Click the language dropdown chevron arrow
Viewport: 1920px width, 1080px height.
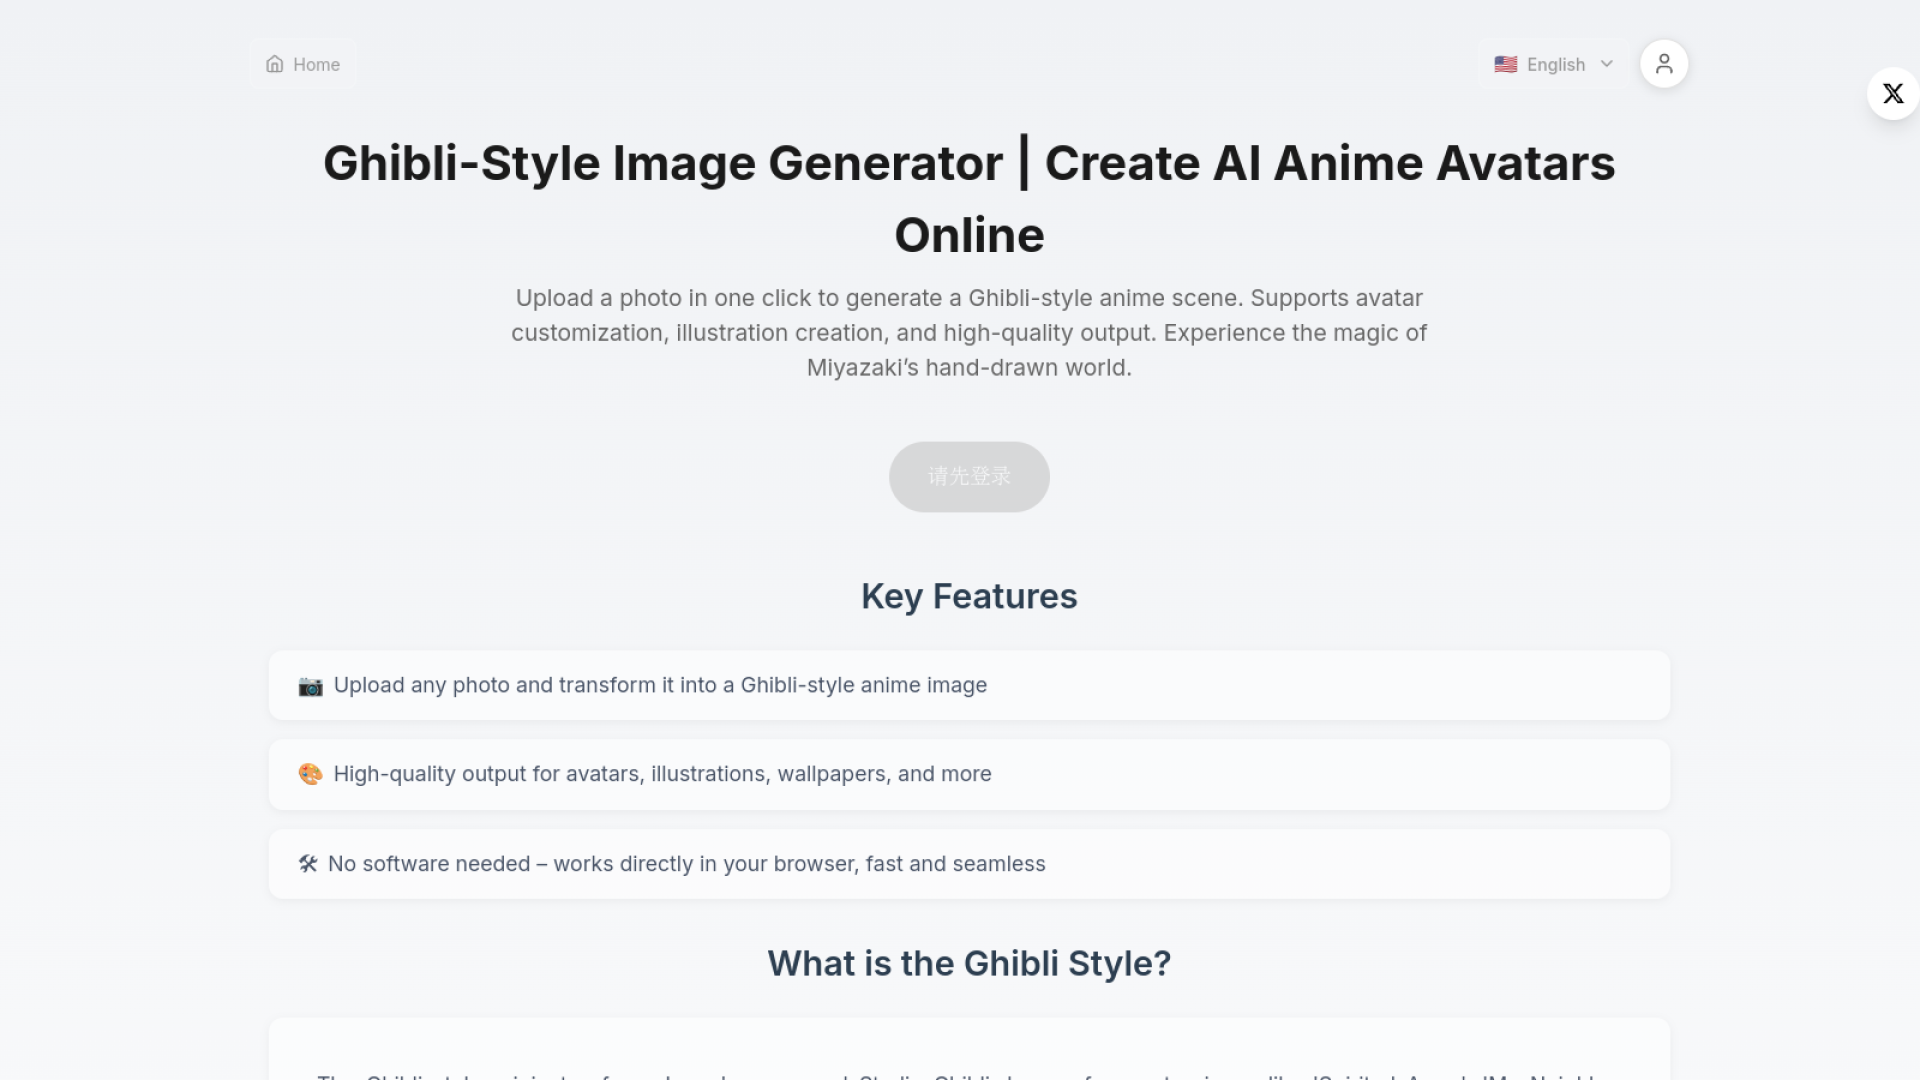pos(1607,64)
